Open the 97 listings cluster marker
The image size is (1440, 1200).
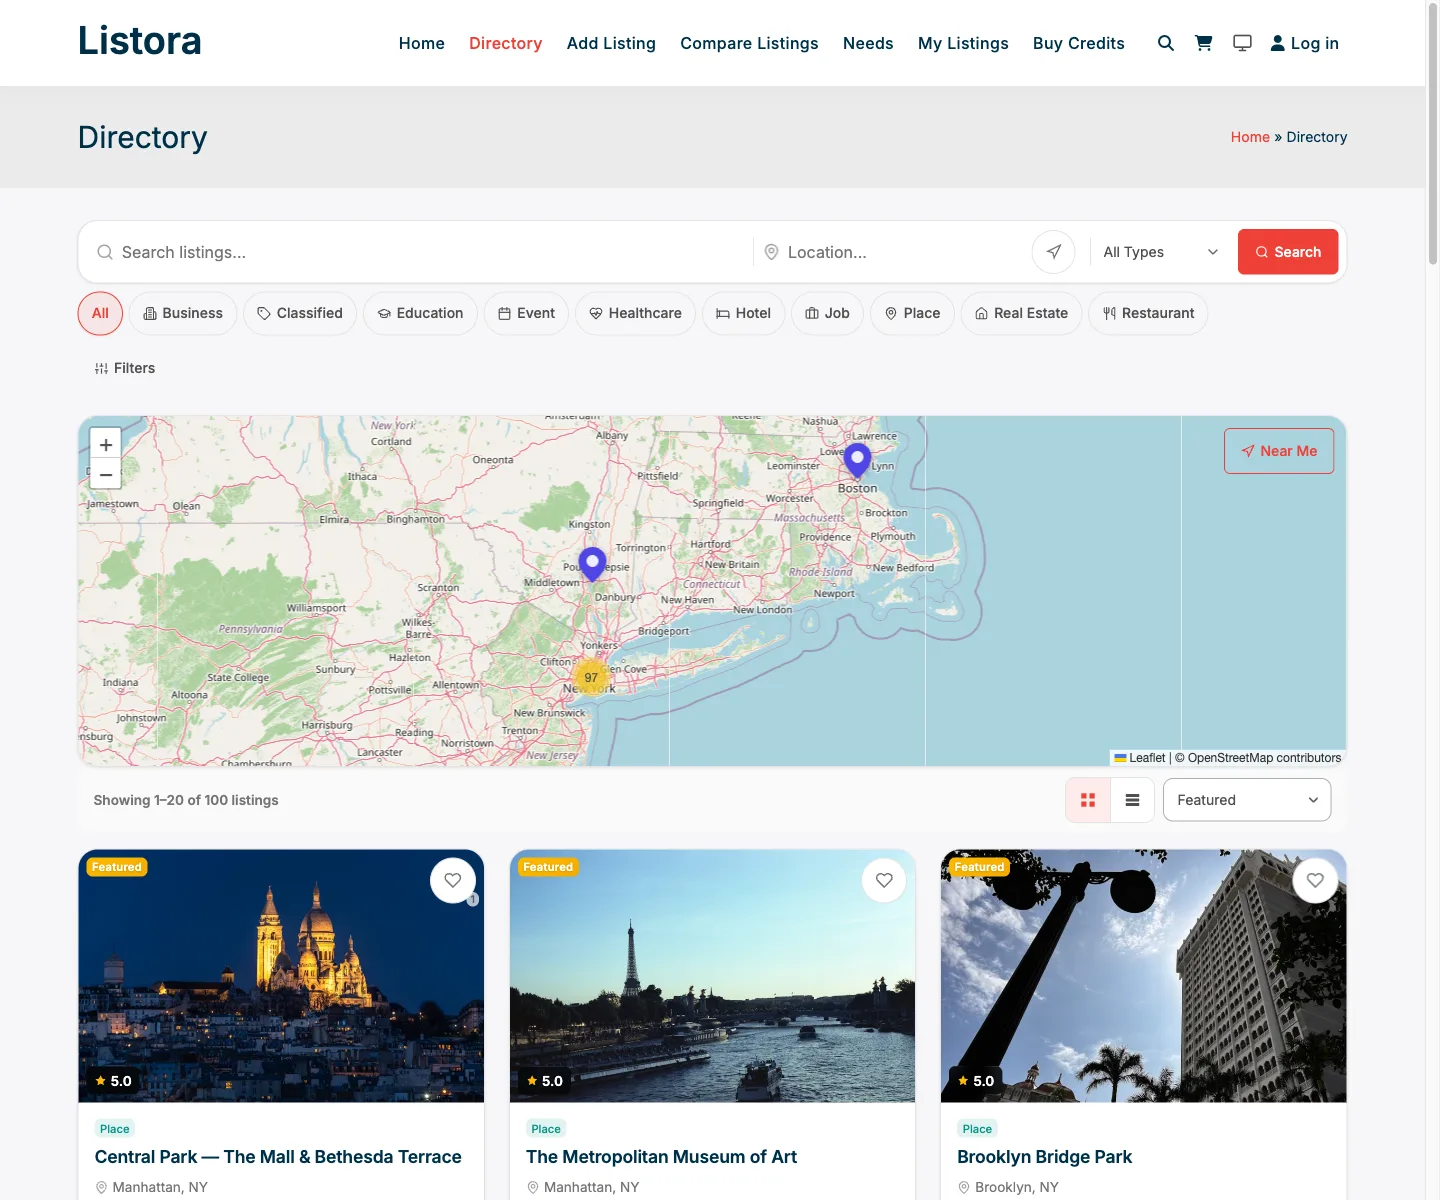point(591,677)
